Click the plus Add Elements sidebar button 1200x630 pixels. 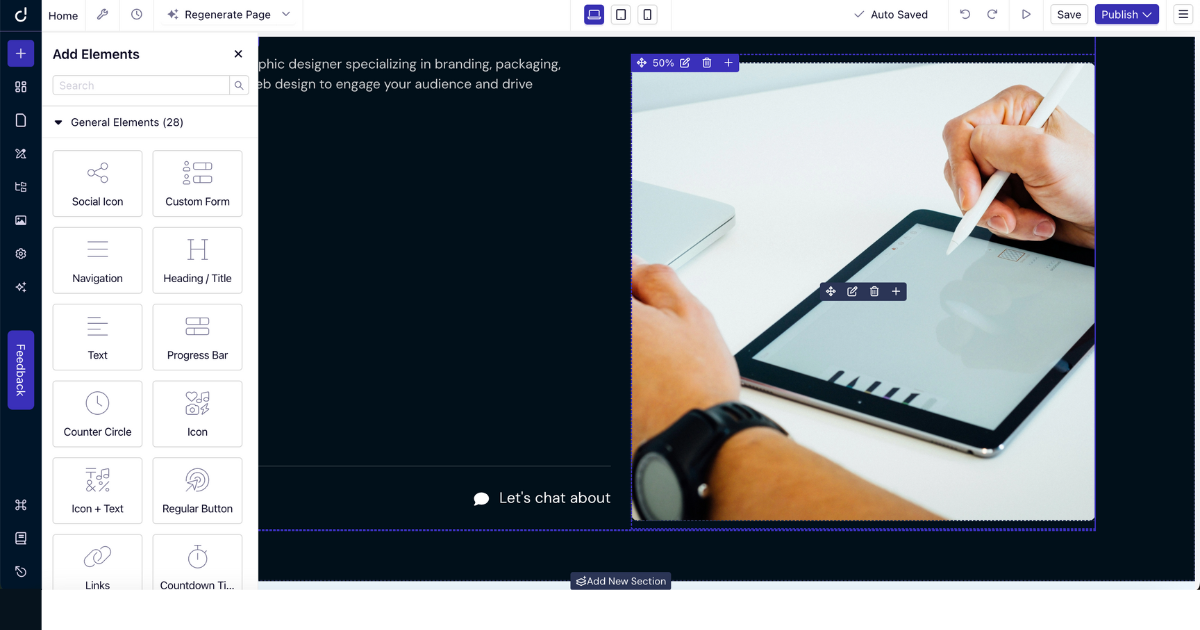coord(21,54)
